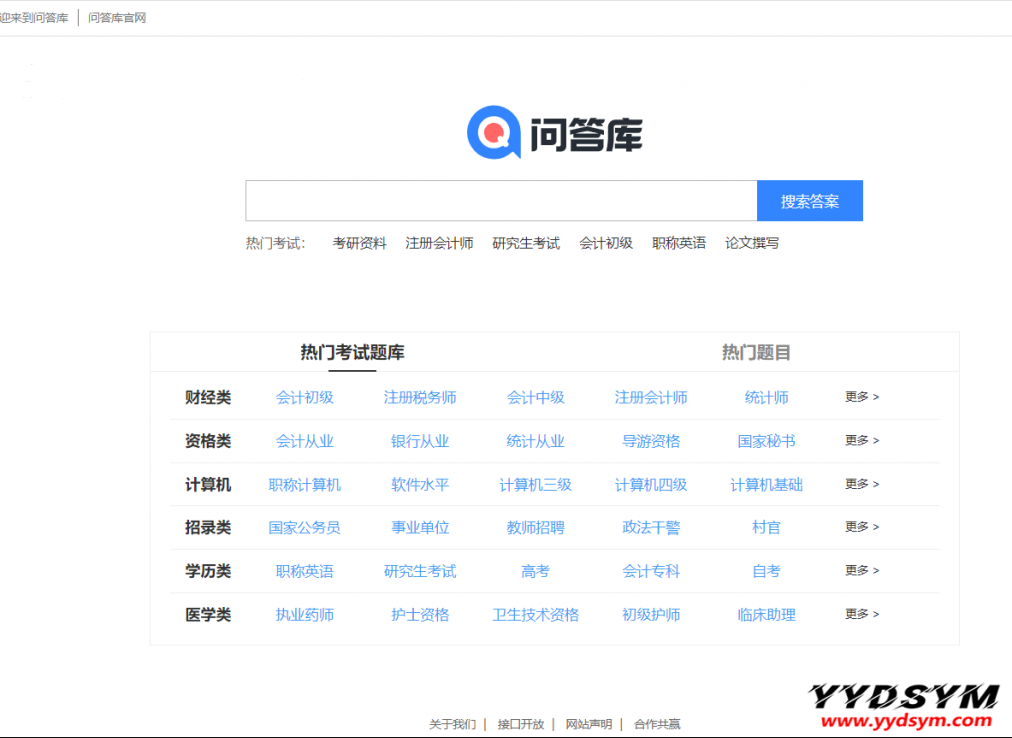Select the 热门考试题库 tab
Screen dimensions: 1012x738
point(352,352)
